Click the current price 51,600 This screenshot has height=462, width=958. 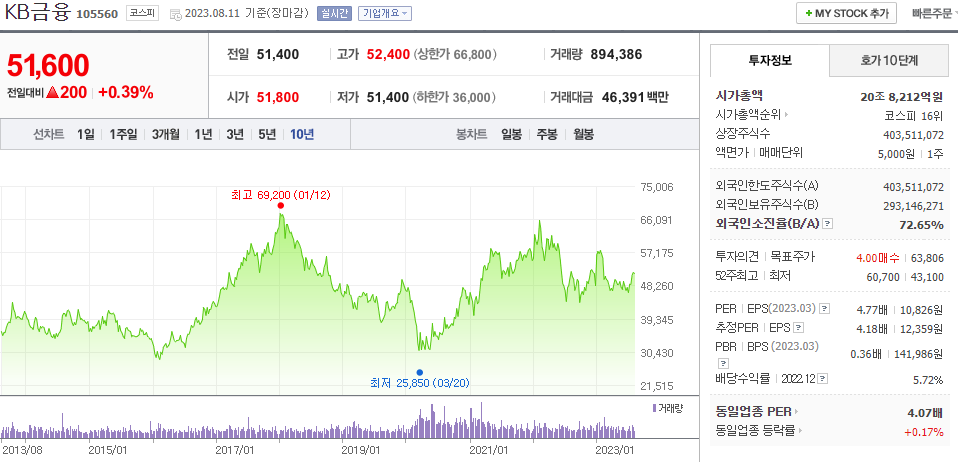48,66
